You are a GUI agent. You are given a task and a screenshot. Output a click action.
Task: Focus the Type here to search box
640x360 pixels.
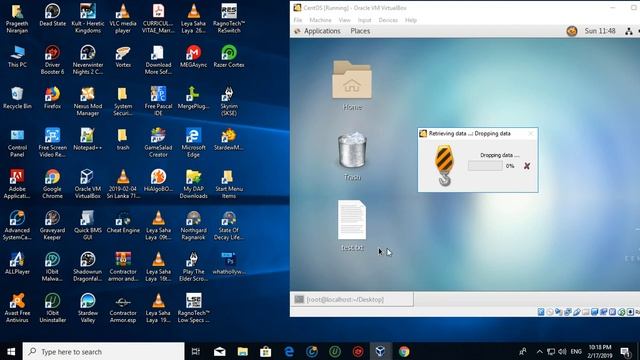pos(103,351)
